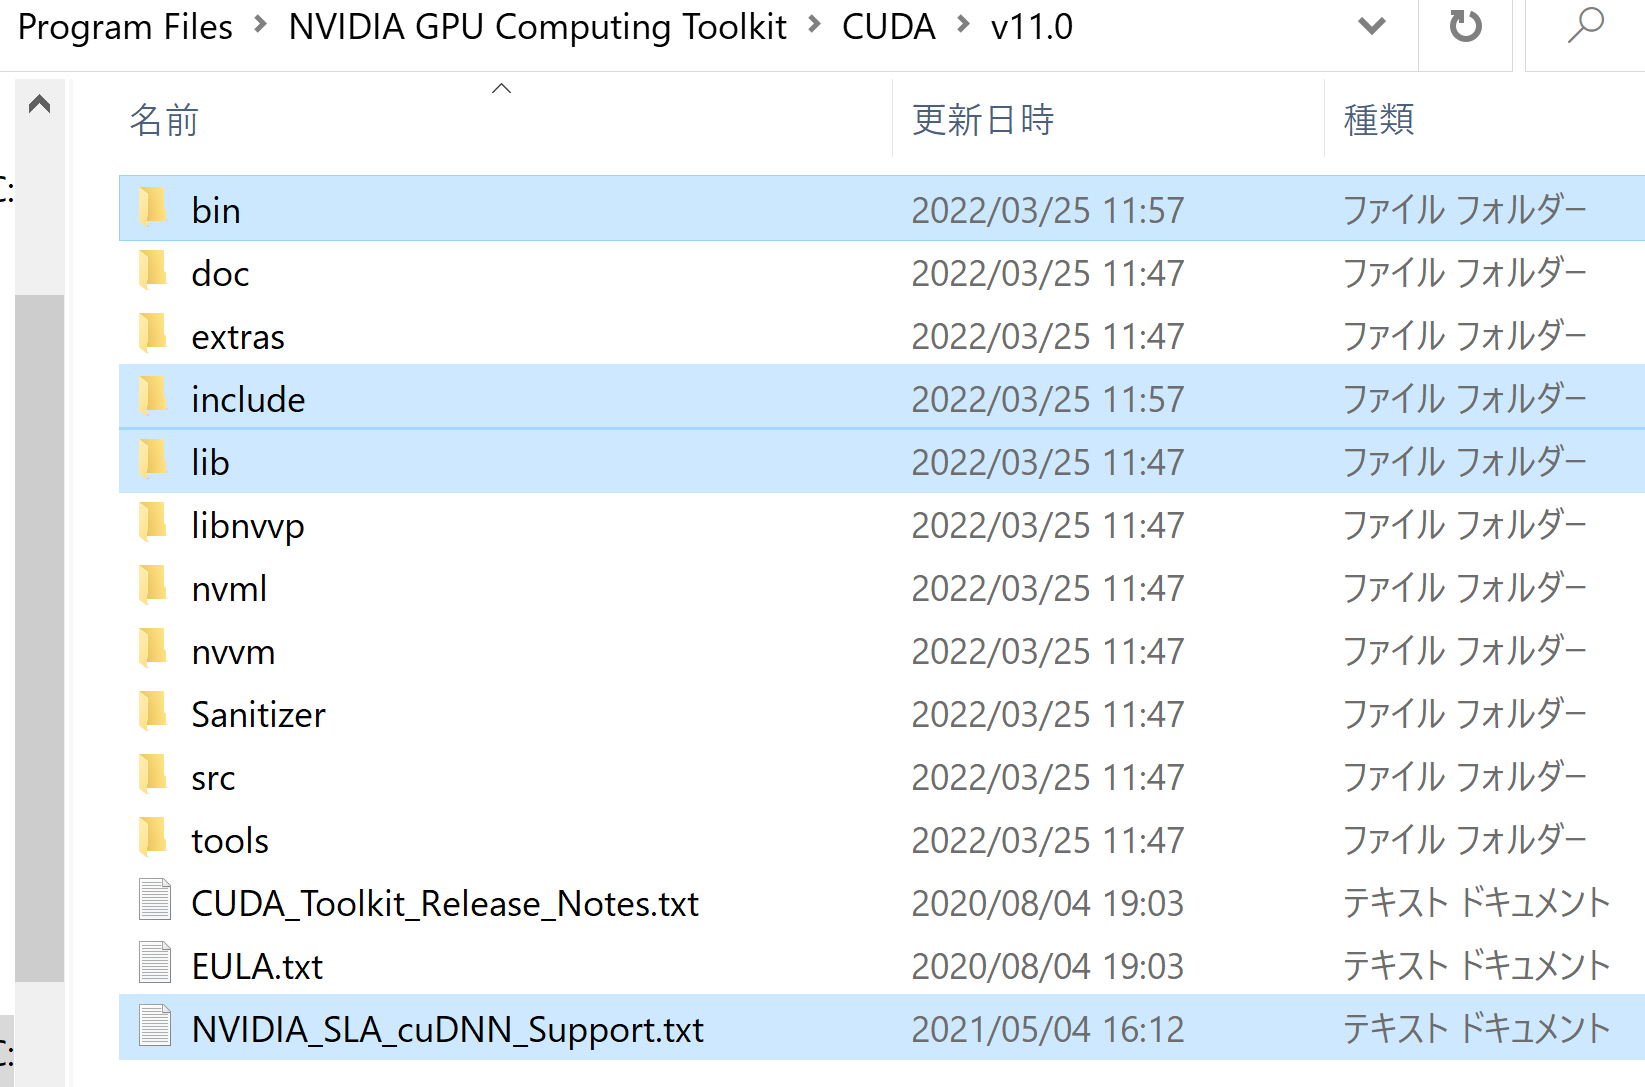This screenshot has height=1087, width=1645.
Task: Go to NVIDIA GPU Computing Toolkit in the address bar
Action: click(538, 27)
